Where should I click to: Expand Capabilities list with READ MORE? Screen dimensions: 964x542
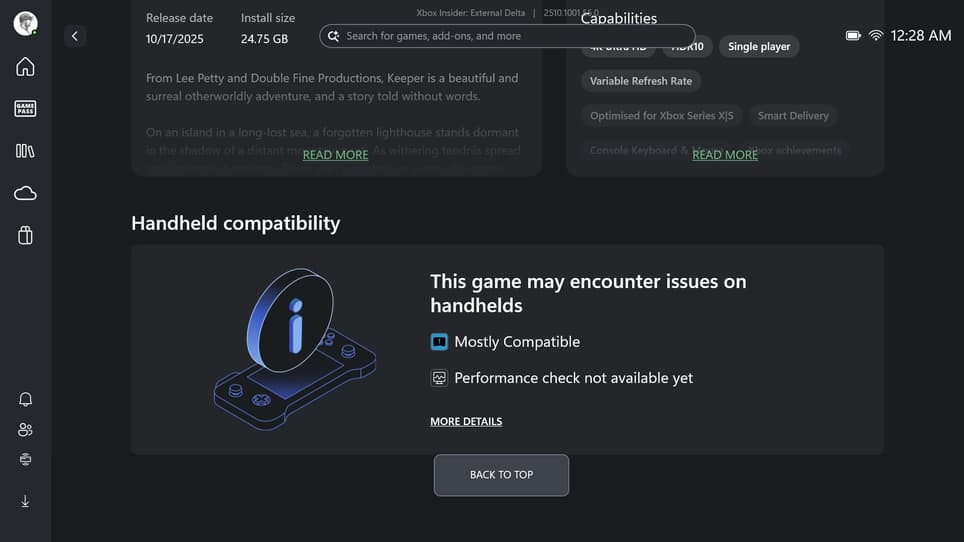click(725, 155)
